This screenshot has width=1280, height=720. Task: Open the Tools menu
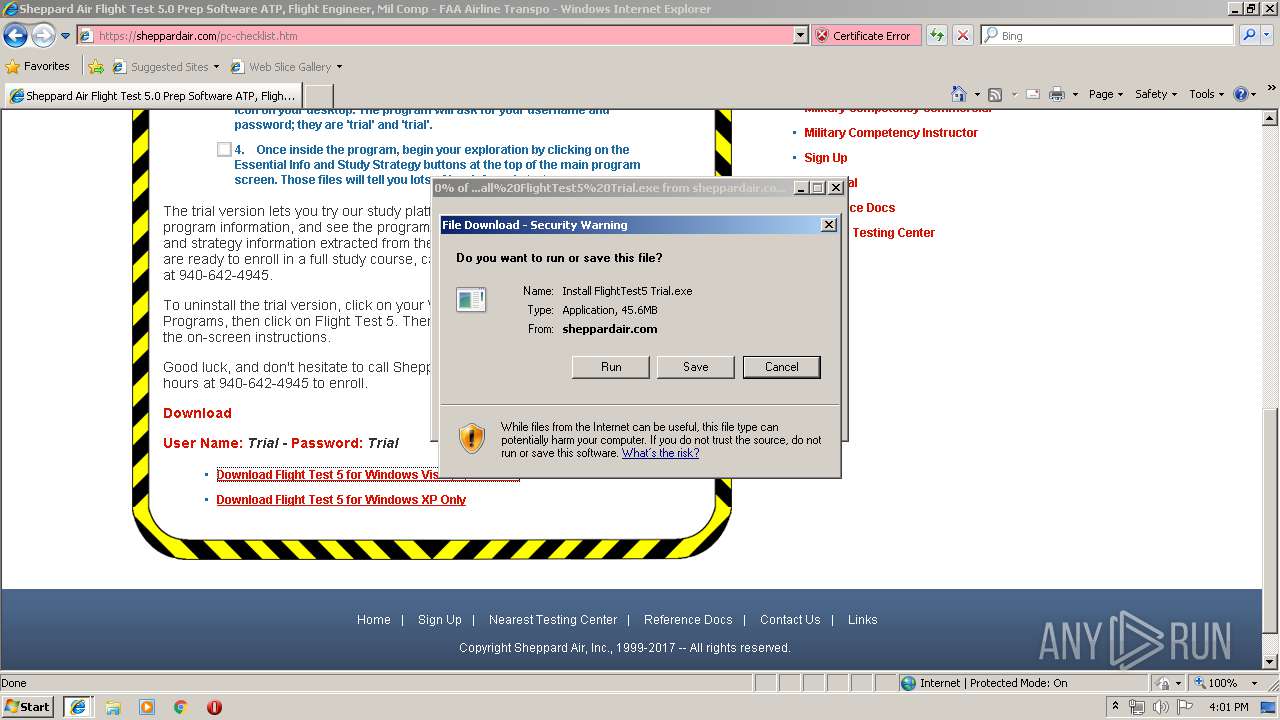point(1207,94)
